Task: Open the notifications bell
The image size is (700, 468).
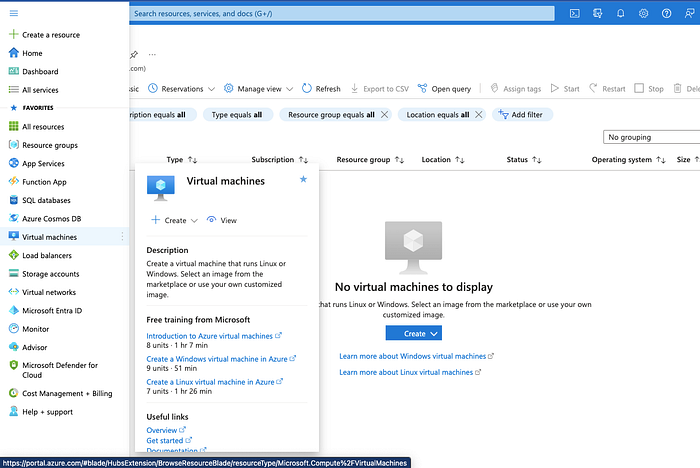Action: [x=621, y=13]
